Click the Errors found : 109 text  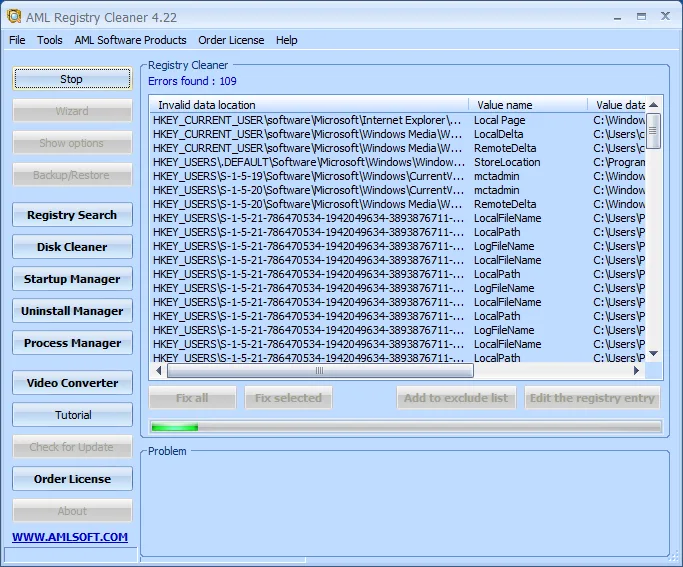pyautogui.click(x=192, y=81)
